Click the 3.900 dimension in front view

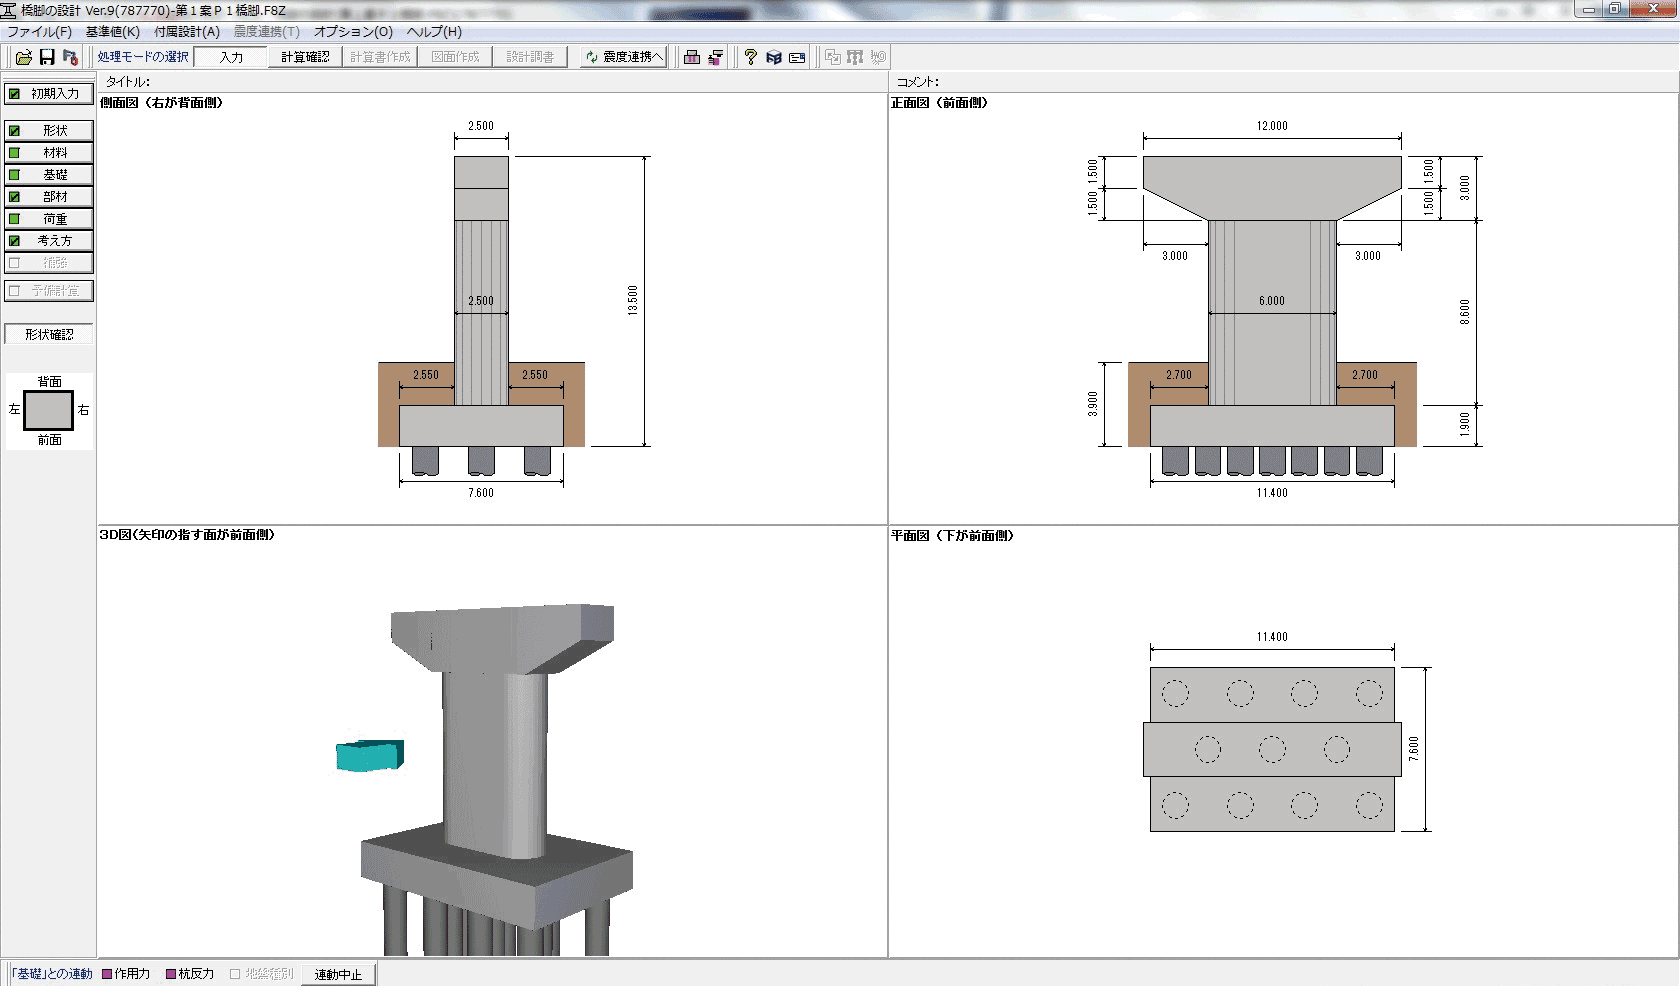(x=1093, y=404)
